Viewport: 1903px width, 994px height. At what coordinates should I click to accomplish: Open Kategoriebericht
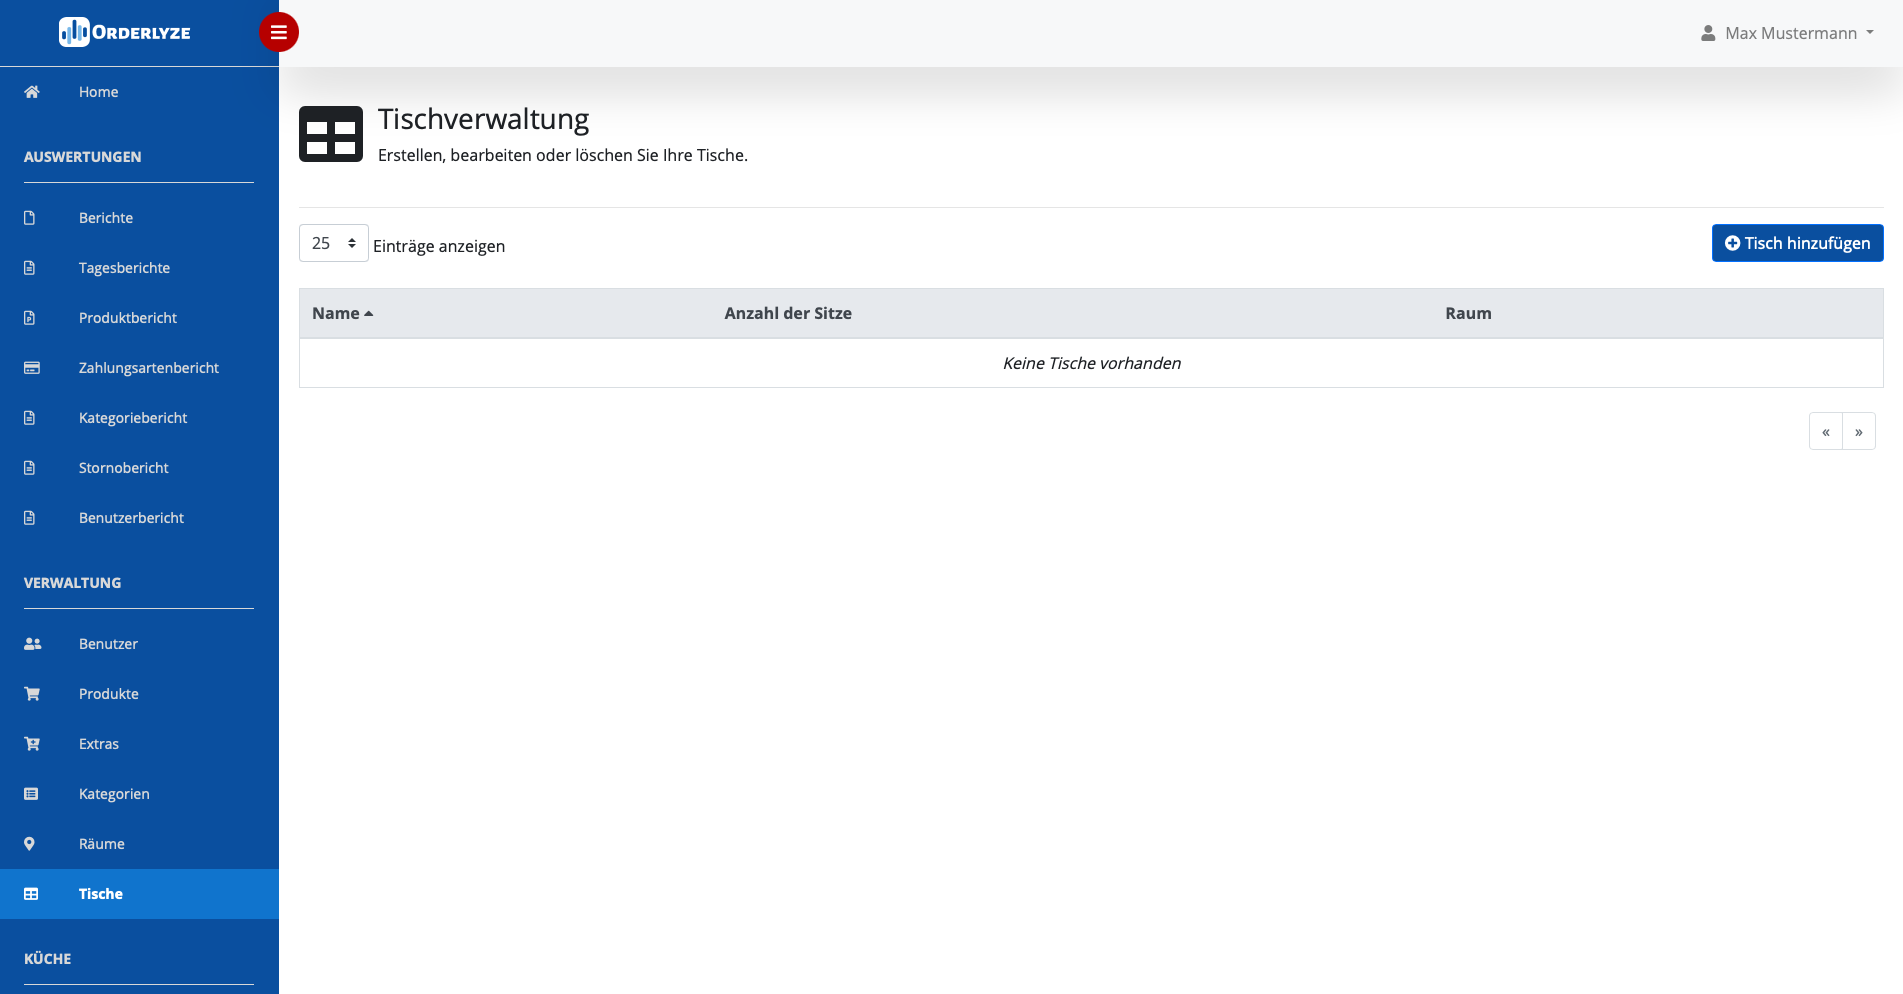click(x=139, y=418)
